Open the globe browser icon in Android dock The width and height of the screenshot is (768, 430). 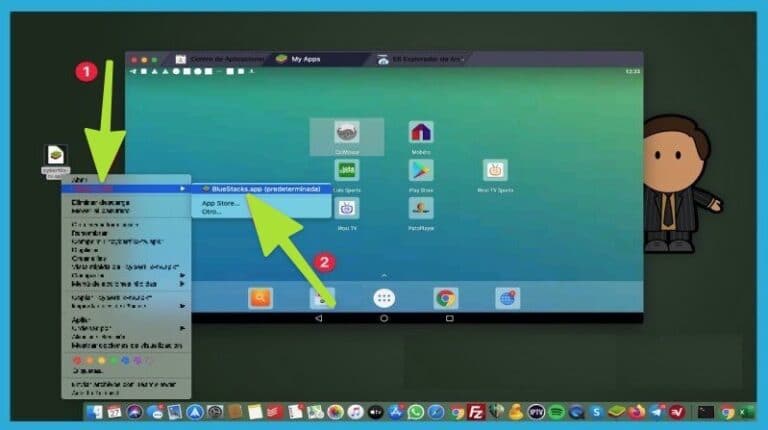point(507,298)
